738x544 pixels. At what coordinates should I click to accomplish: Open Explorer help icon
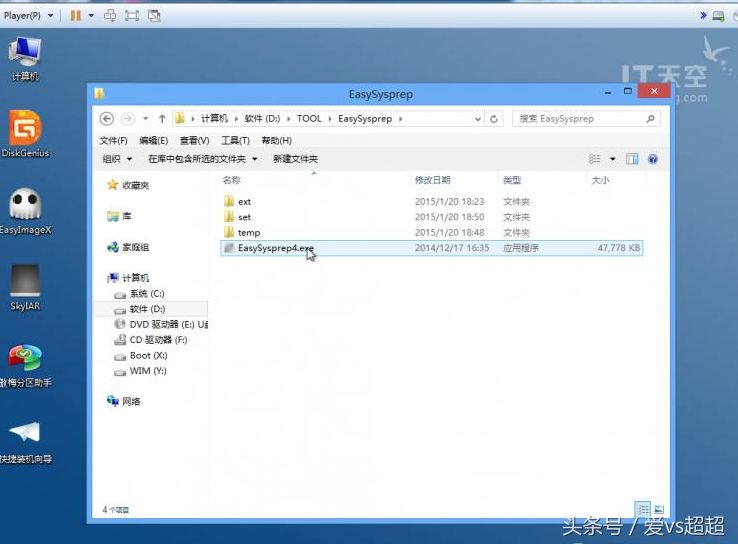pyautogui.click(x=653, y=159)
